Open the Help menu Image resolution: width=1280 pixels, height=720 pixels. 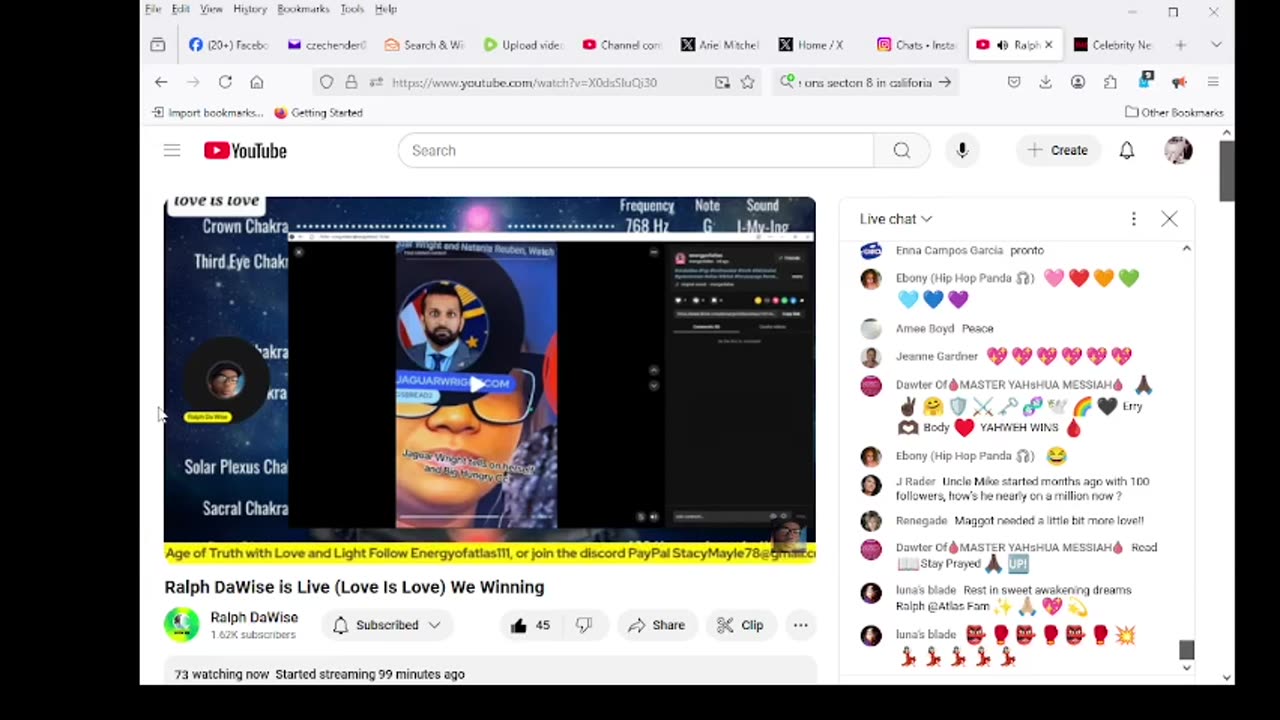pos(386,9)
